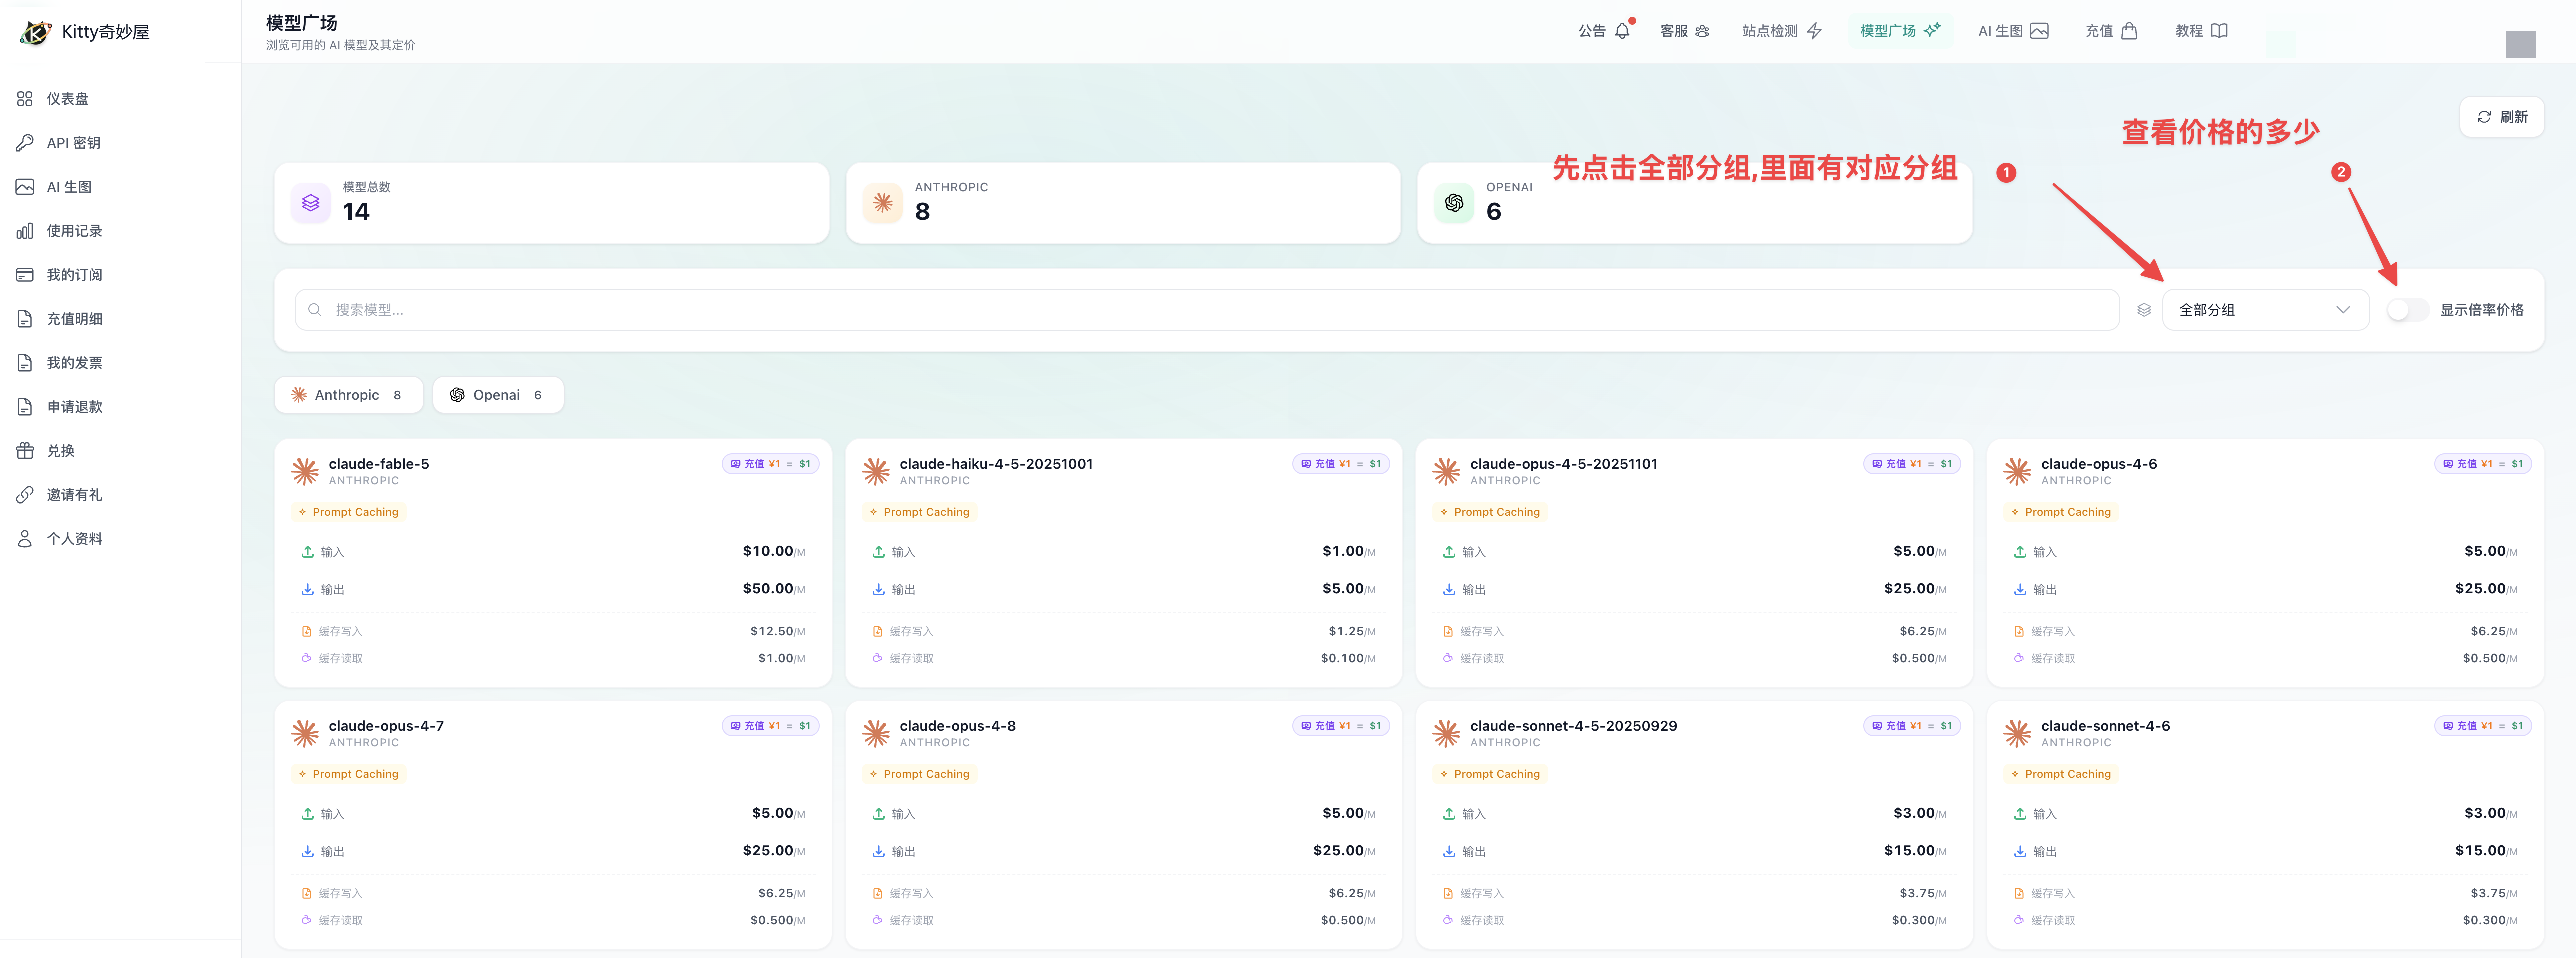Click the Anthropic logo on claude-opus-4-6 card
2576x958 pixels.
point(2017,471)
